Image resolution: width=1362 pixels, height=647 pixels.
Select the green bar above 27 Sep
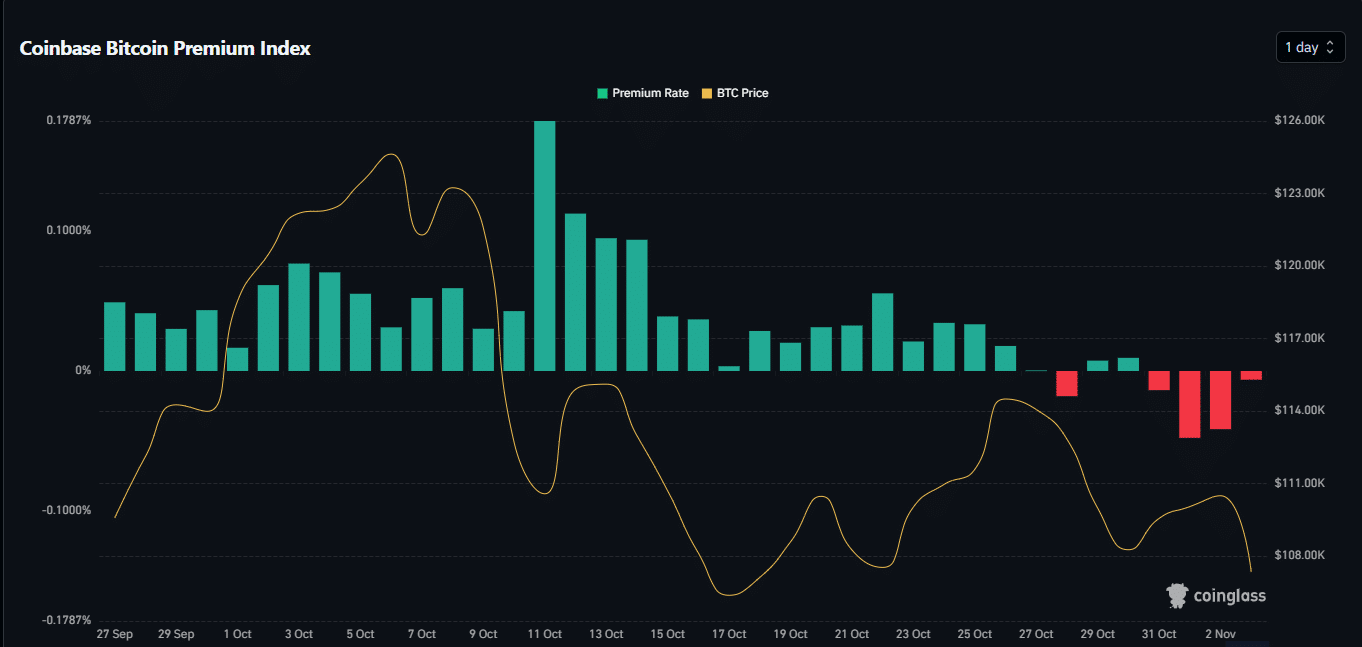coord(115,336)
